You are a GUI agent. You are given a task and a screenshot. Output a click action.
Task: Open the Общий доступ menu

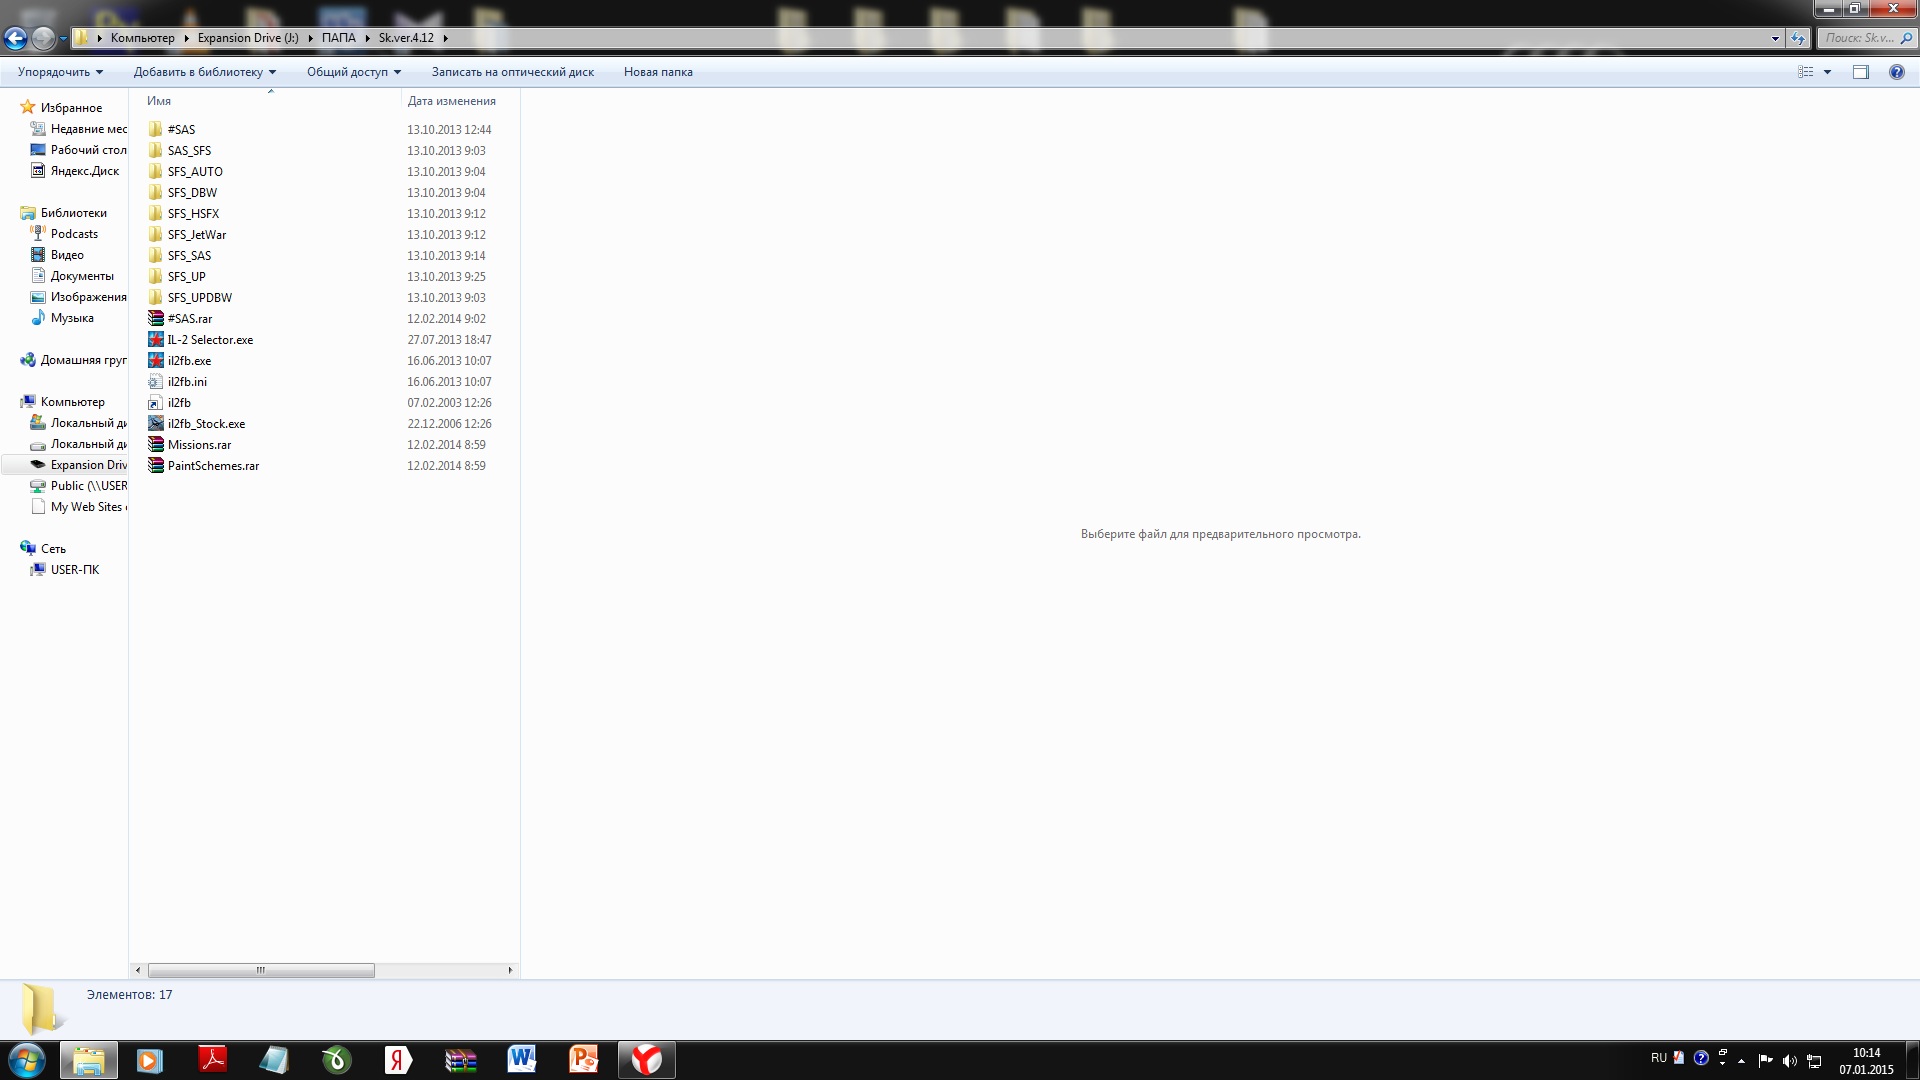pyautogui.click(x=353, y=72)
